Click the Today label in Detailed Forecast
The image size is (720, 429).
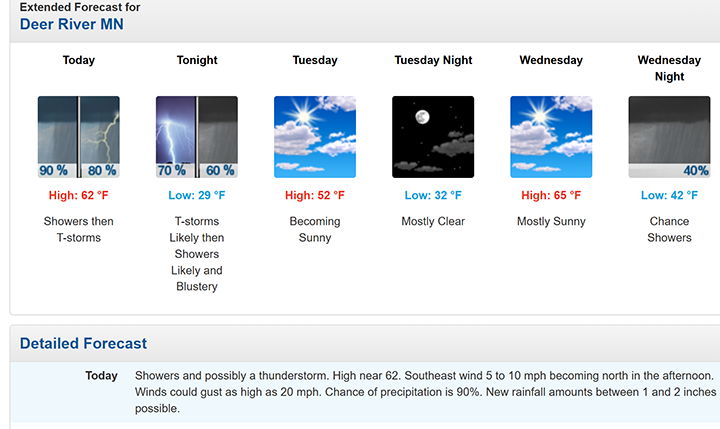[x=101, y=376]
